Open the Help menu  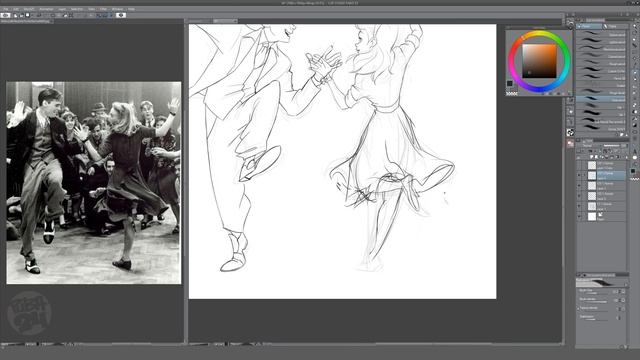point(131,9)
